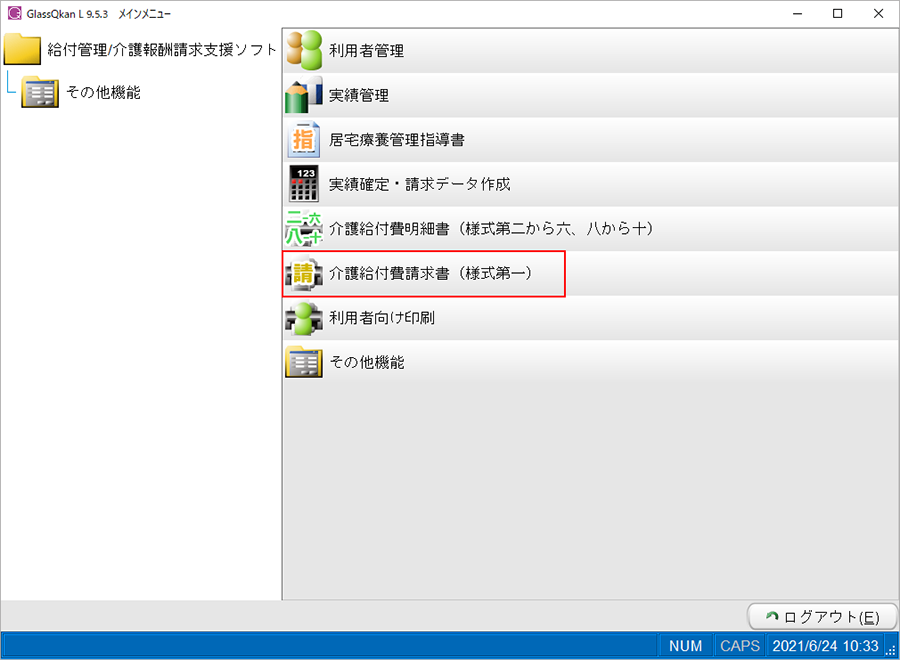Click the date and time in status bar

coord(825,646)
